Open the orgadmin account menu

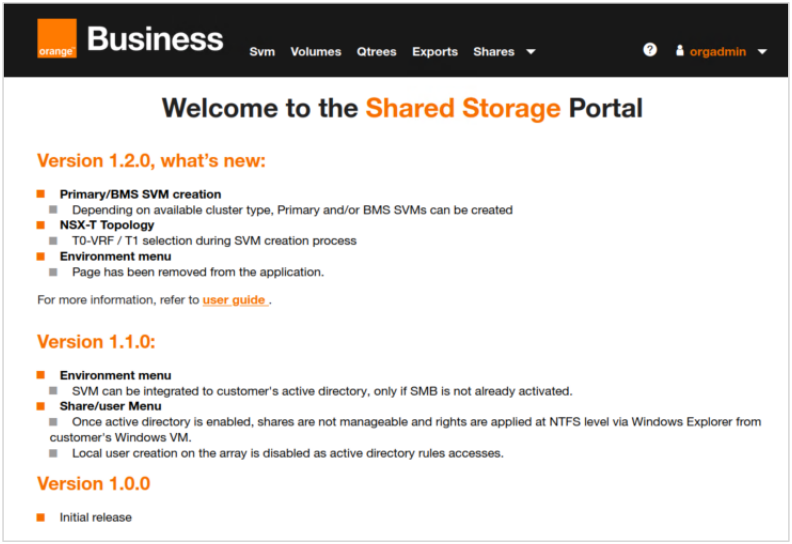coord(718,52)
